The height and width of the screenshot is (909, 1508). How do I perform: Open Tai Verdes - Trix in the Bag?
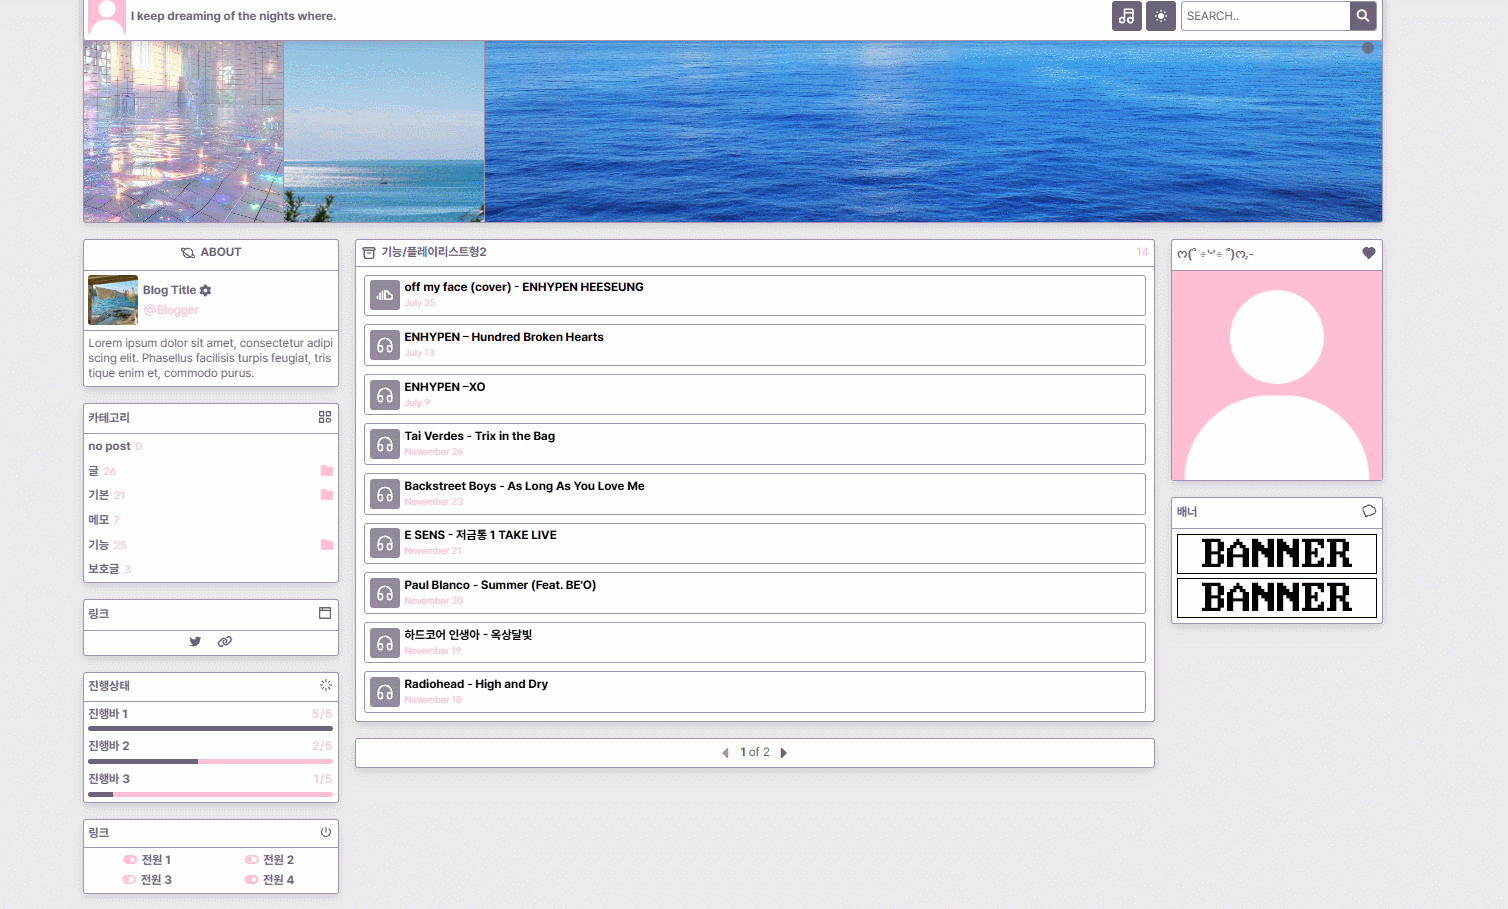coord(479,436)
